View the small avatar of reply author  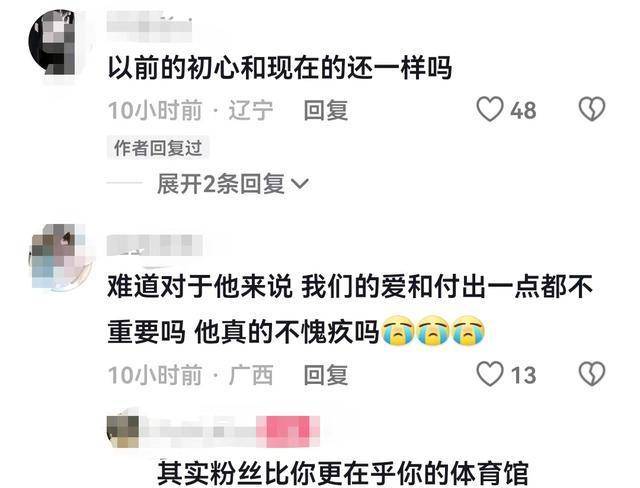coord(123,431)
